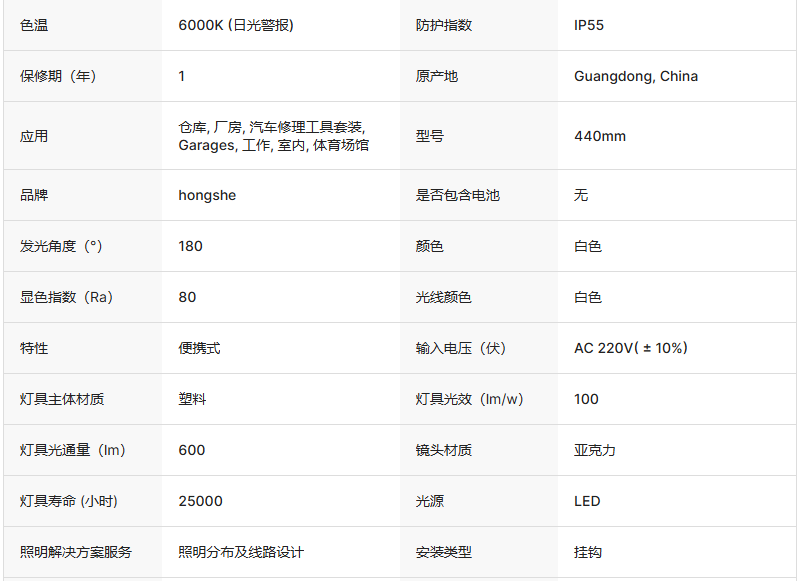The height and width of the screenshot is (581, 797).
Task: Select the 440mm model number value
Action: (600, 136)
